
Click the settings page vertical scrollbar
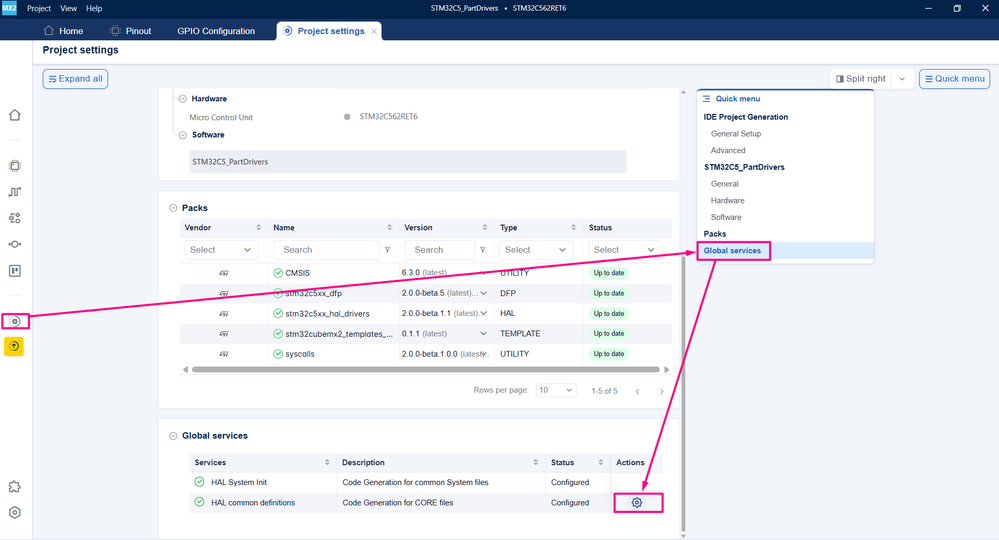tap(684, 392)
